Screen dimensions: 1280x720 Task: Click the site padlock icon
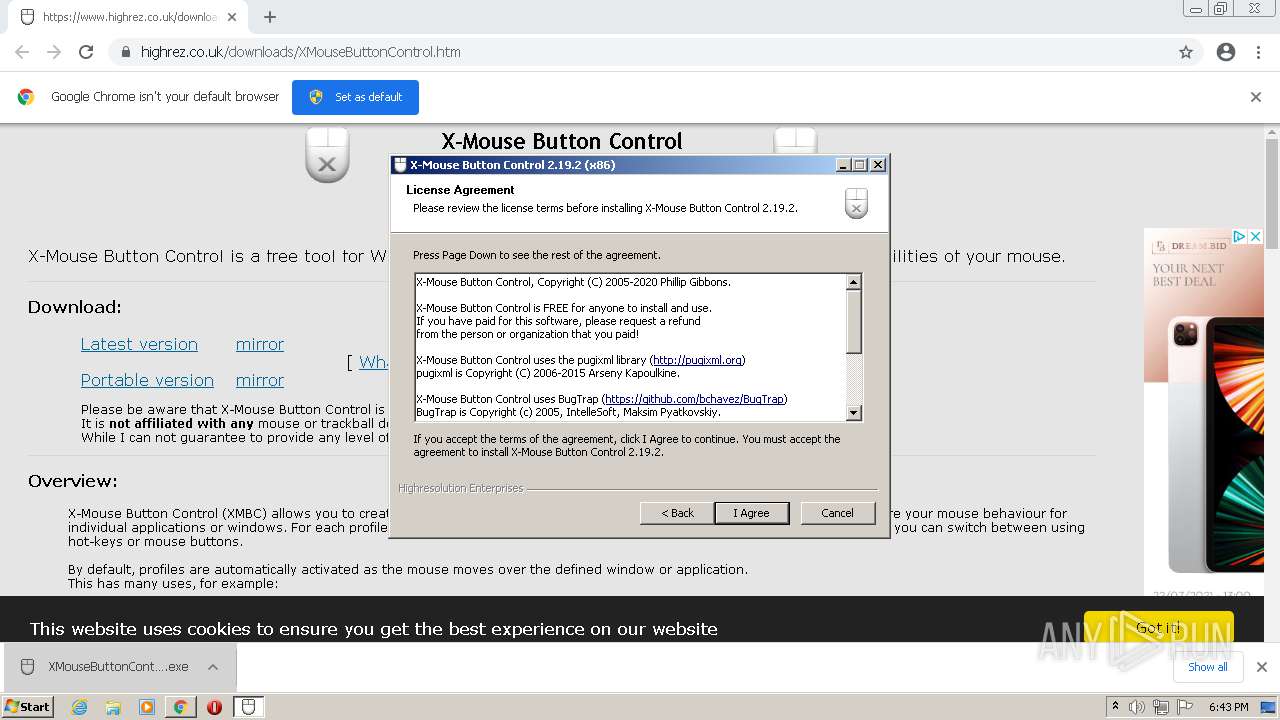click(126, 52)
